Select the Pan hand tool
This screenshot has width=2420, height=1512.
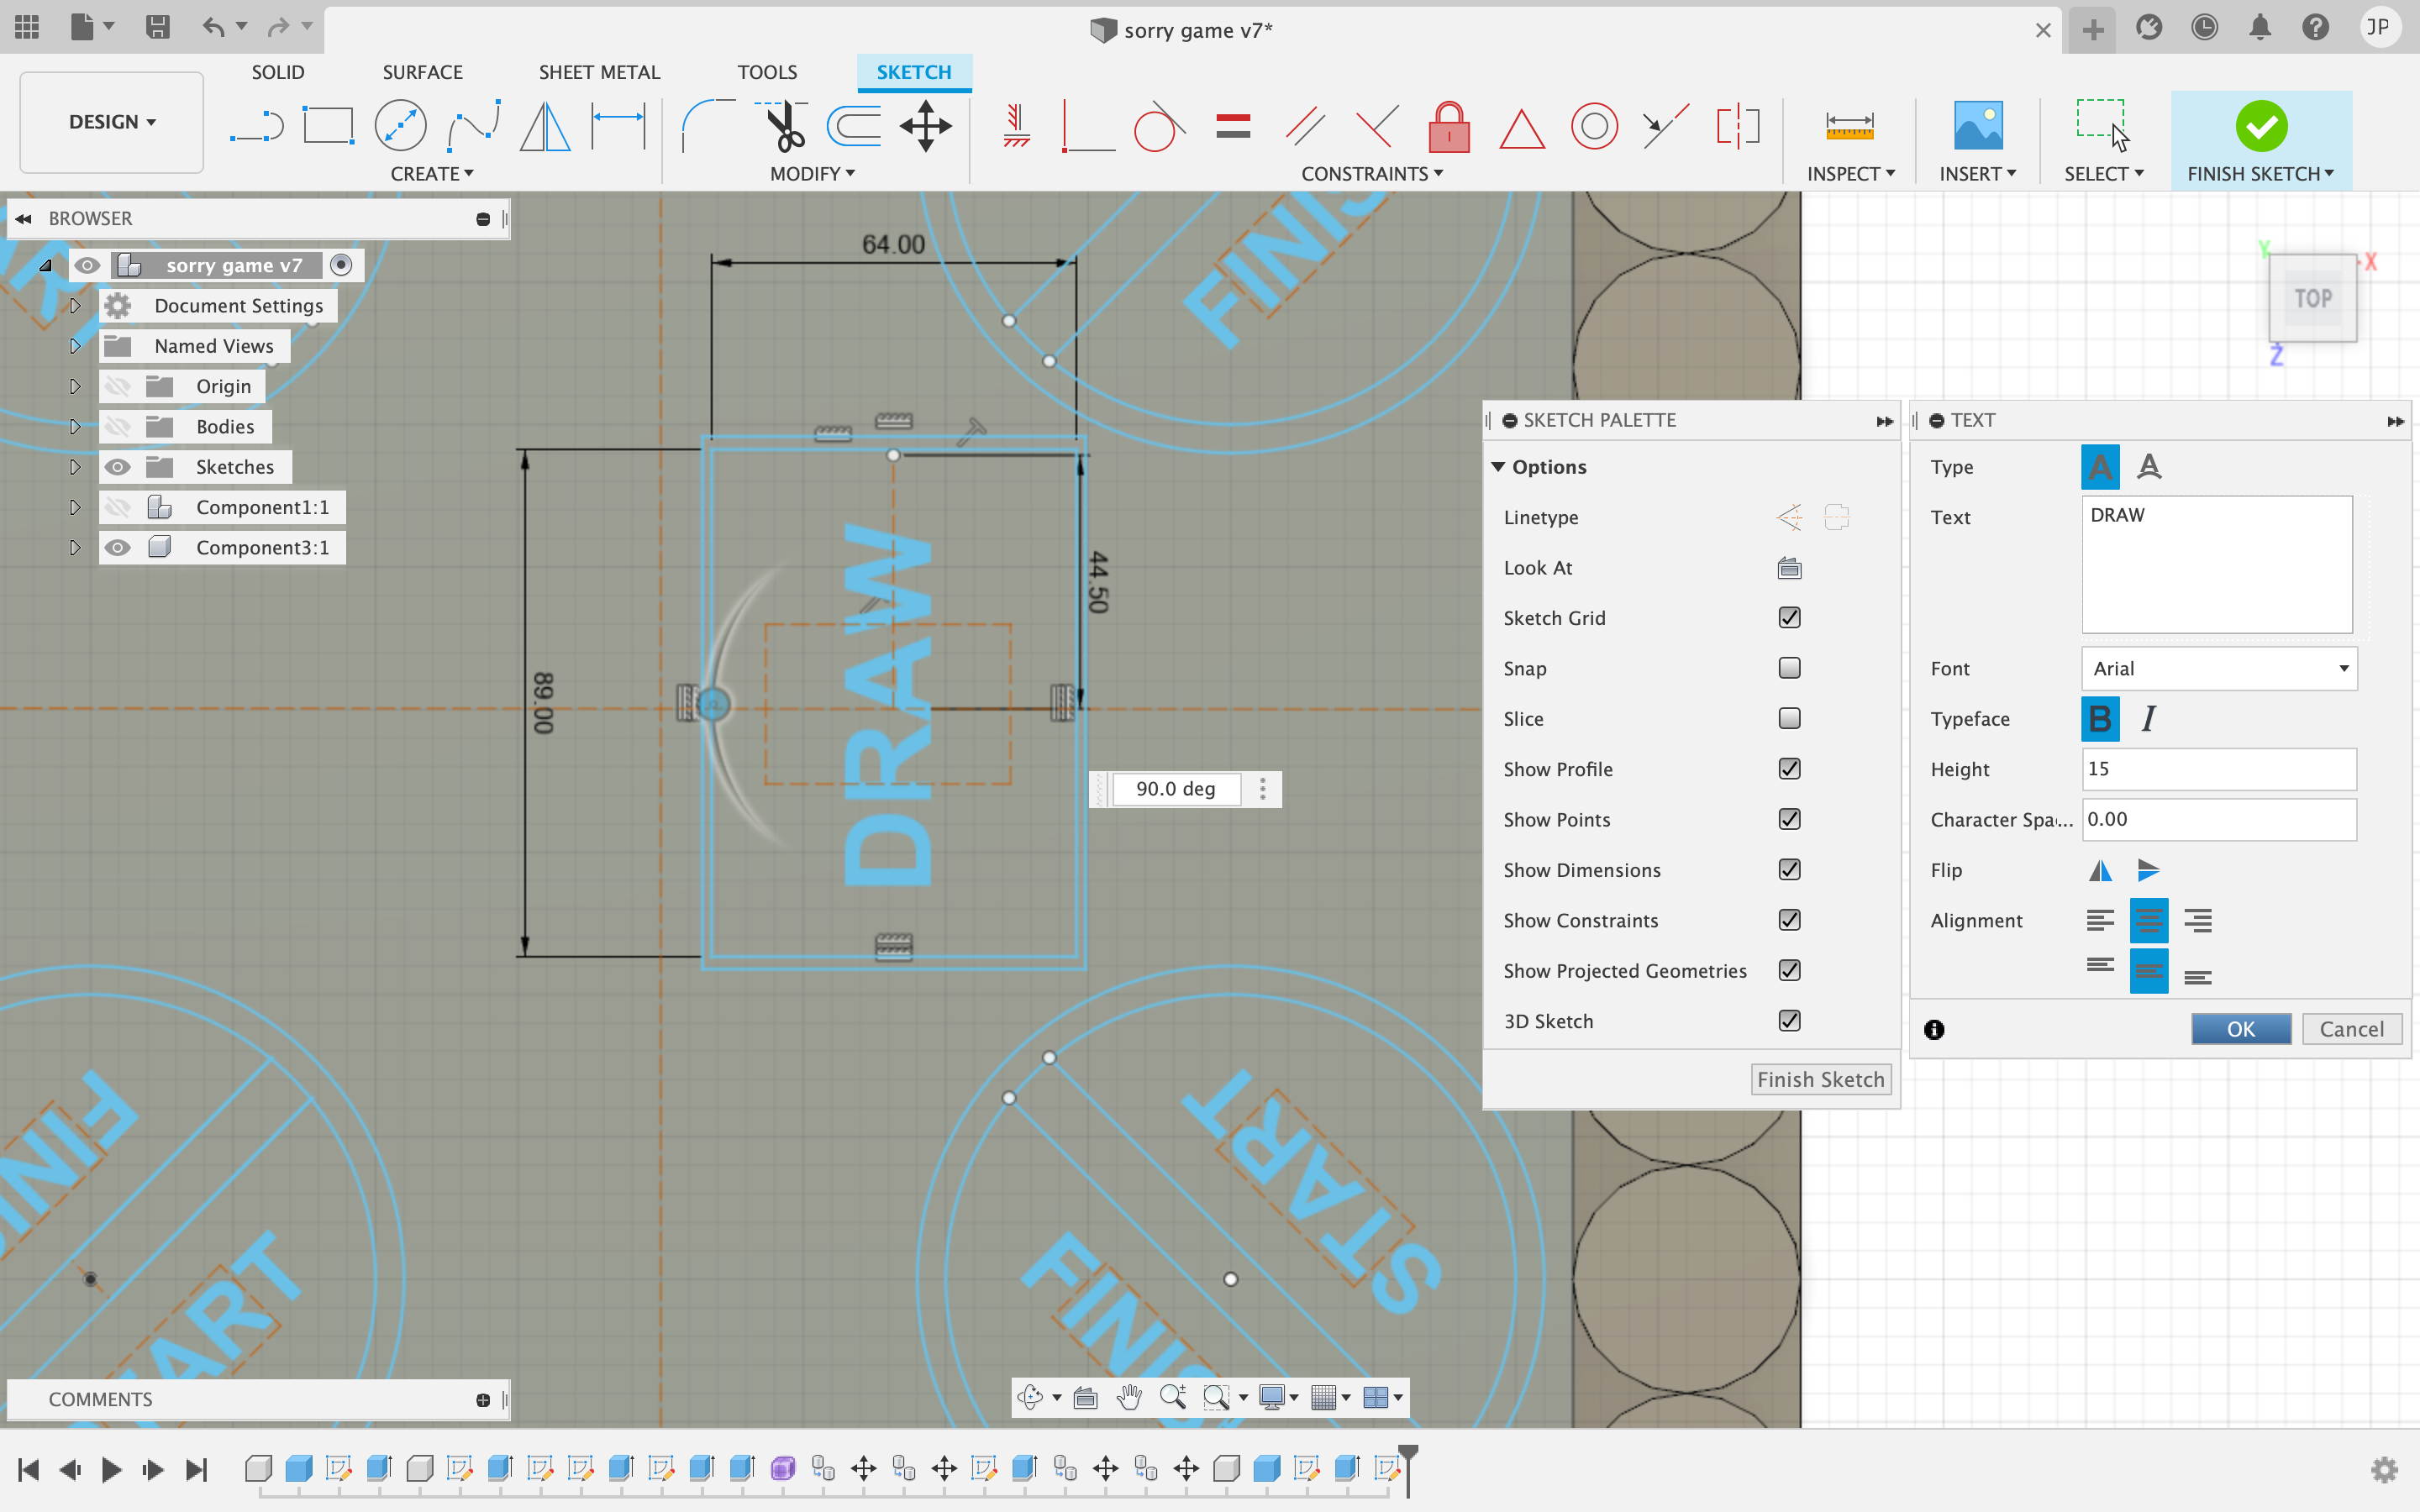1129,1397
